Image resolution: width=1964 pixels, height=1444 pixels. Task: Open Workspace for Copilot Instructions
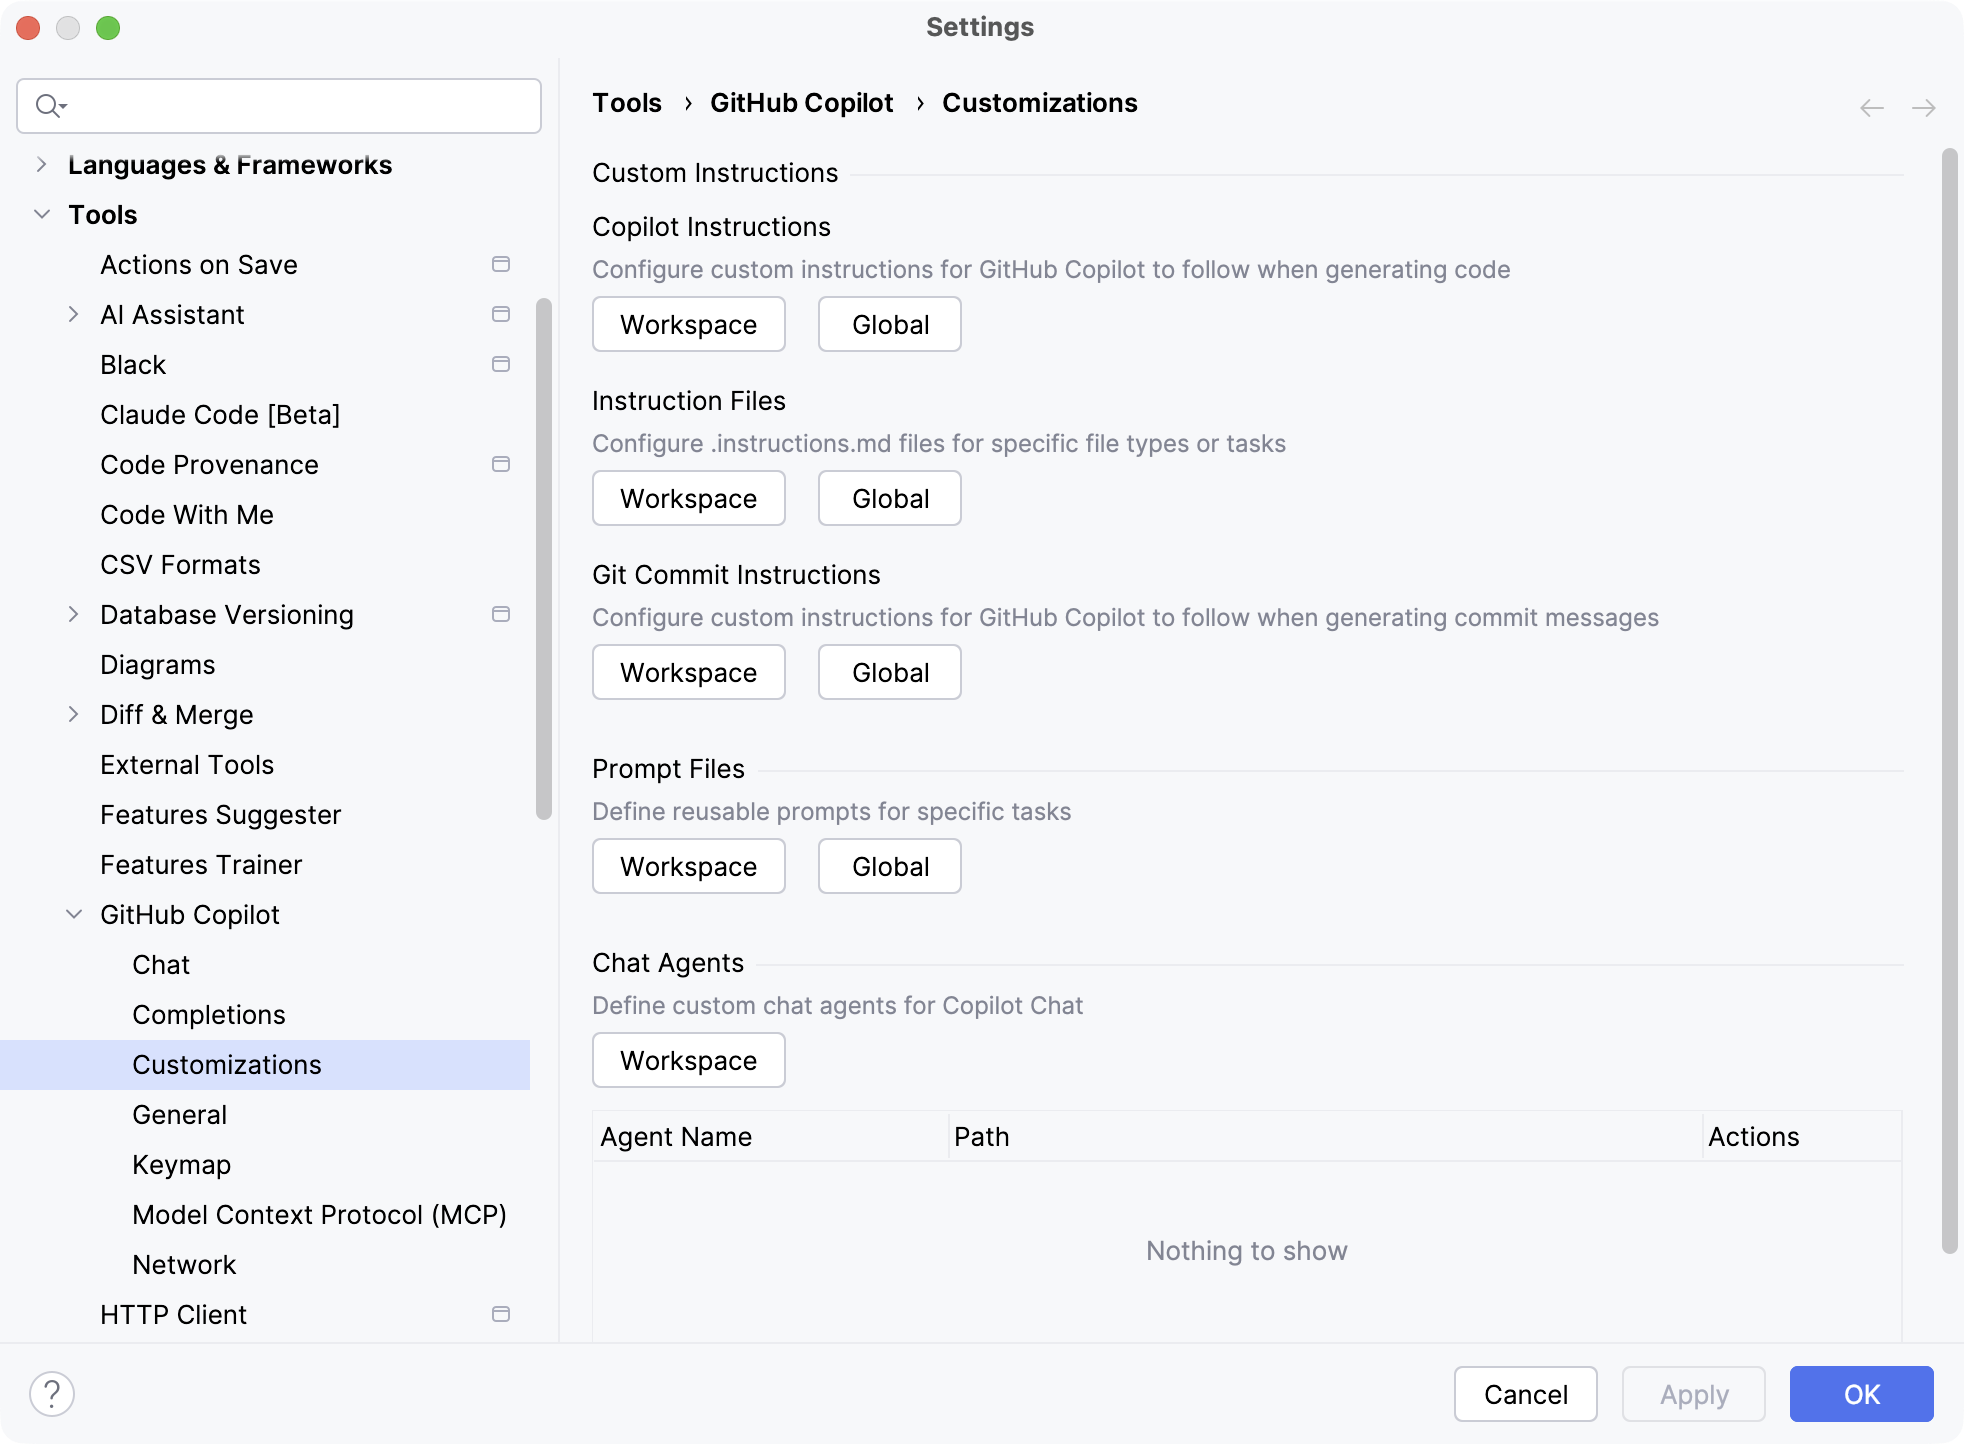(688, 324)
